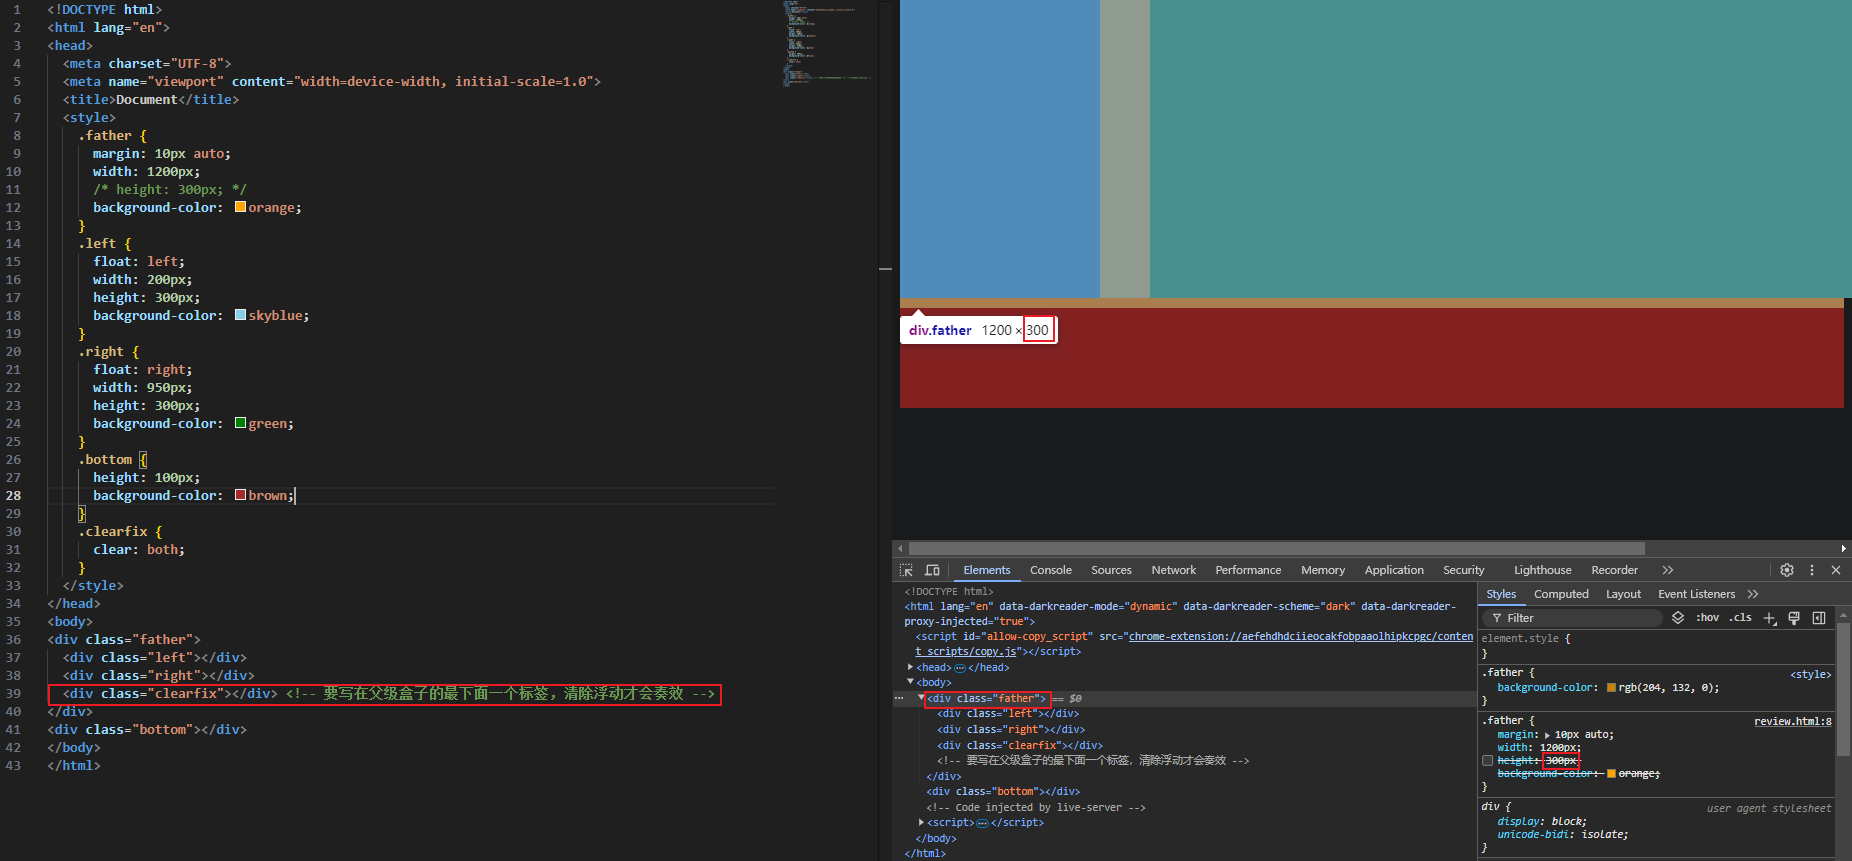Image resolution: width=1852 pixels, height=861 pixels.
Task: Add new style rule plus icon
Action: point(1769,618)
